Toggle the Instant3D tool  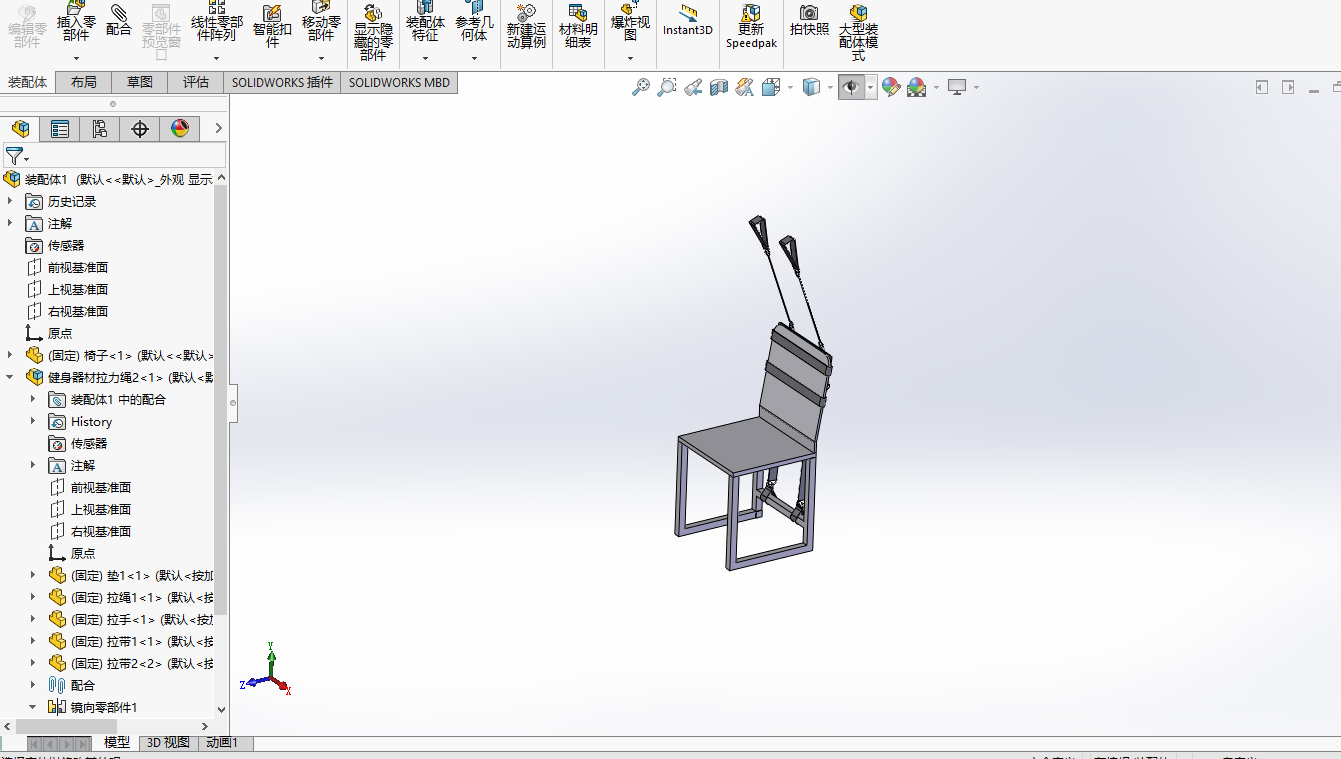point(688,20)
